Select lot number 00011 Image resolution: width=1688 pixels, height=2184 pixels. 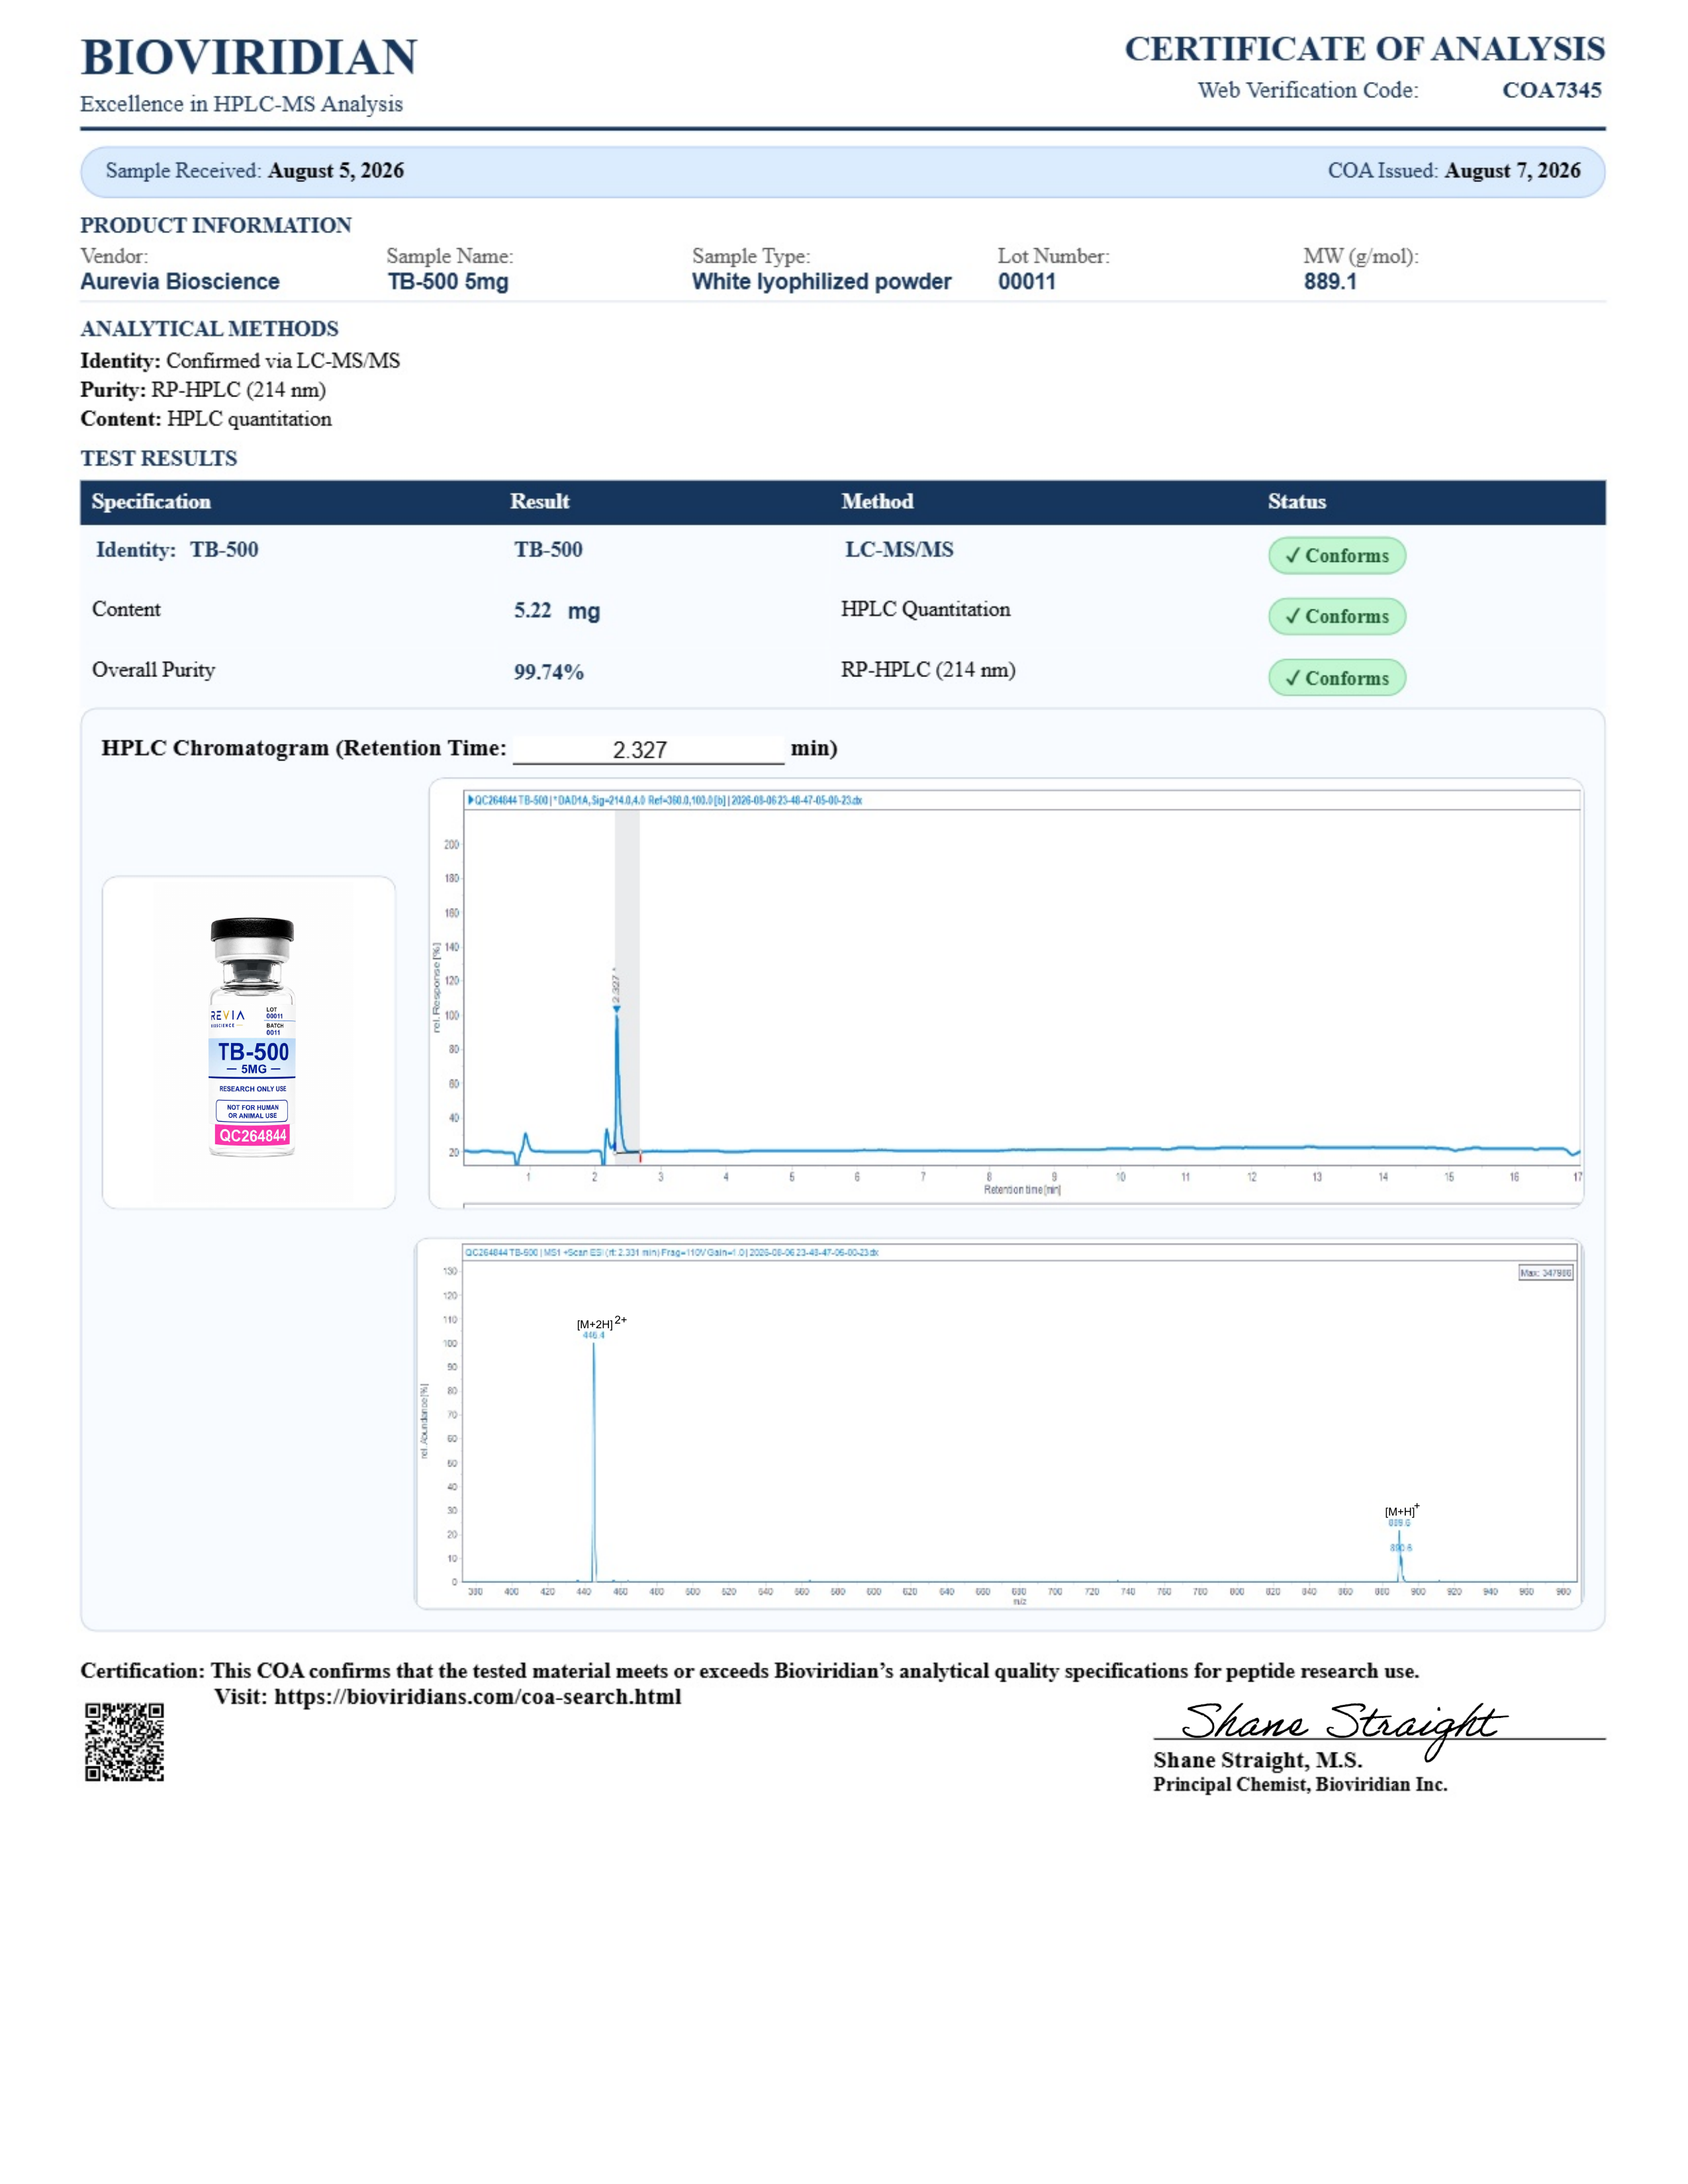tap(1027, 282)
